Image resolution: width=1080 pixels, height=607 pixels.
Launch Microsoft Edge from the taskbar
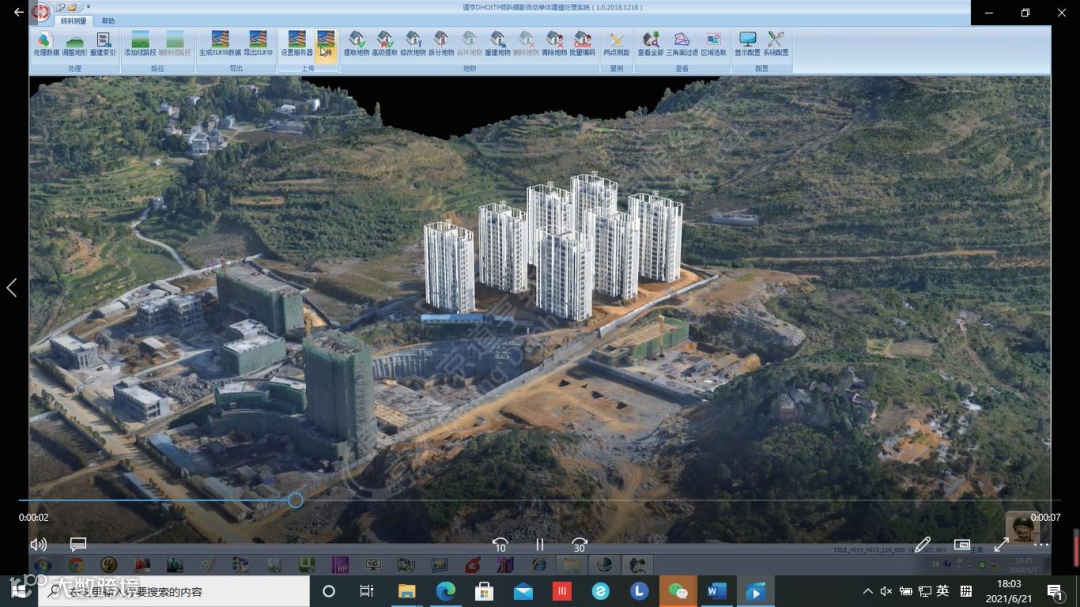446,591
